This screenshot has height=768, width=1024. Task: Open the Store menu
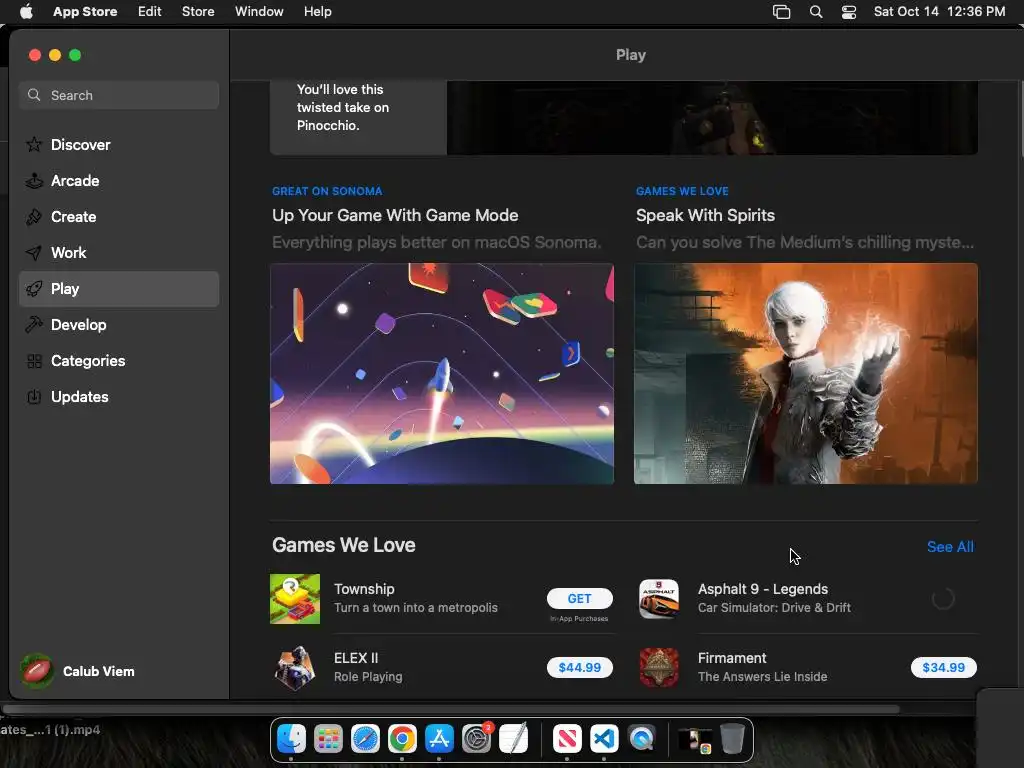pos(198,11)
